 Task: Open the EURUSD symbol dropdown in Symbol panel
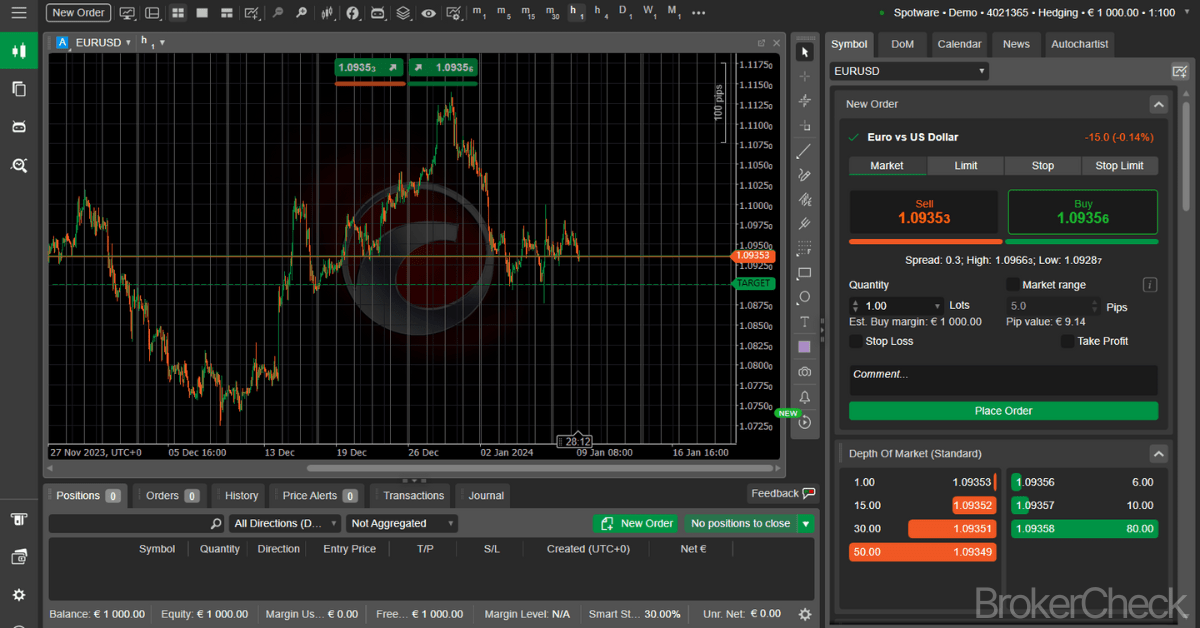click(x=909, y=71)
